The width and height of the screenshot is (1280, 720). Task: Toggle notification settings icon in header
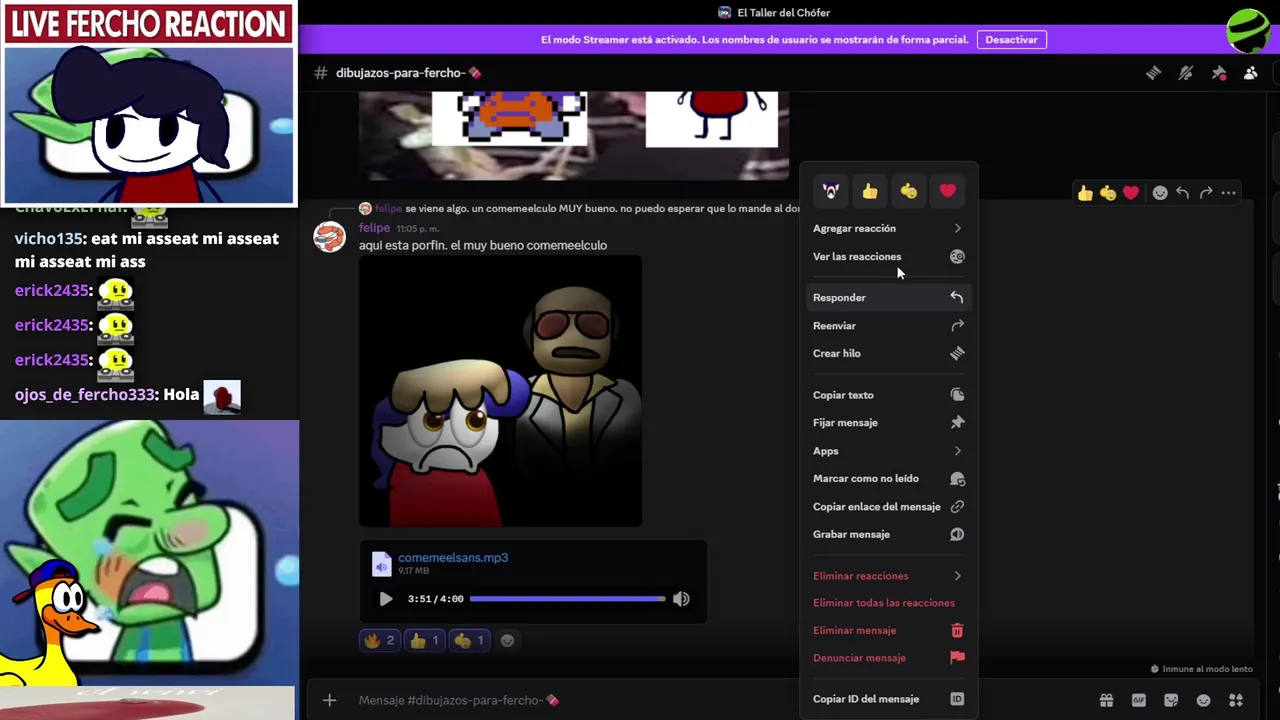(x=1186, y=73)
